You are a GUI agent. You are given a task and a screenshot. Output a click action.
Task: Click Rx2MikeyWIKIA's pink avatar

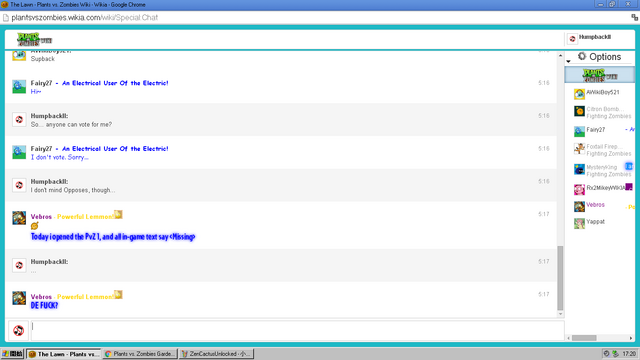579,189
